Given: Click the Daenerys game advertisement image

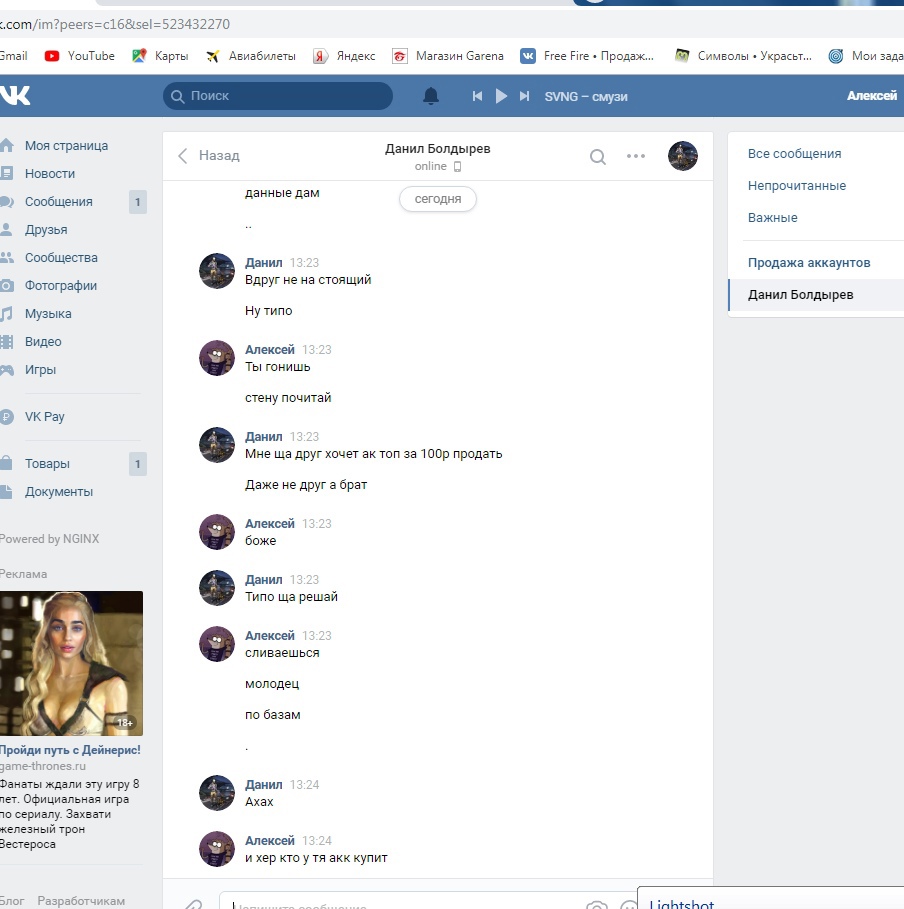Looking at the screenshot, I should pos(71,662).
